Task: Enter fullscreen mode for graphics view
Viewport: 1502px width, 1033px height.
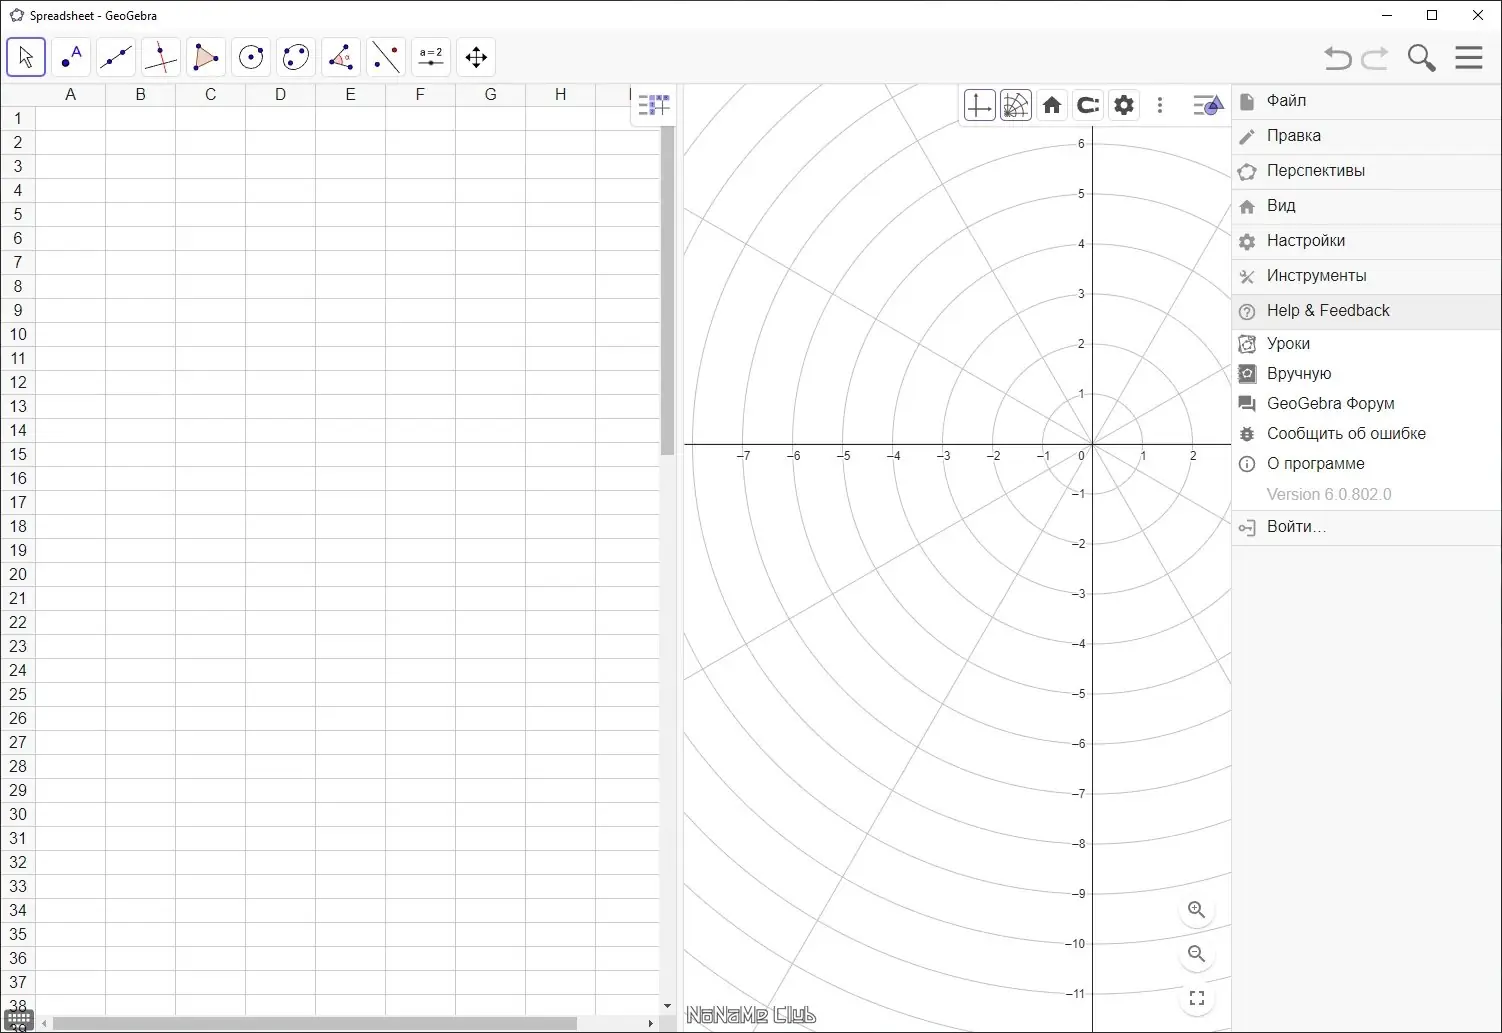Action: pos(1196,998)
